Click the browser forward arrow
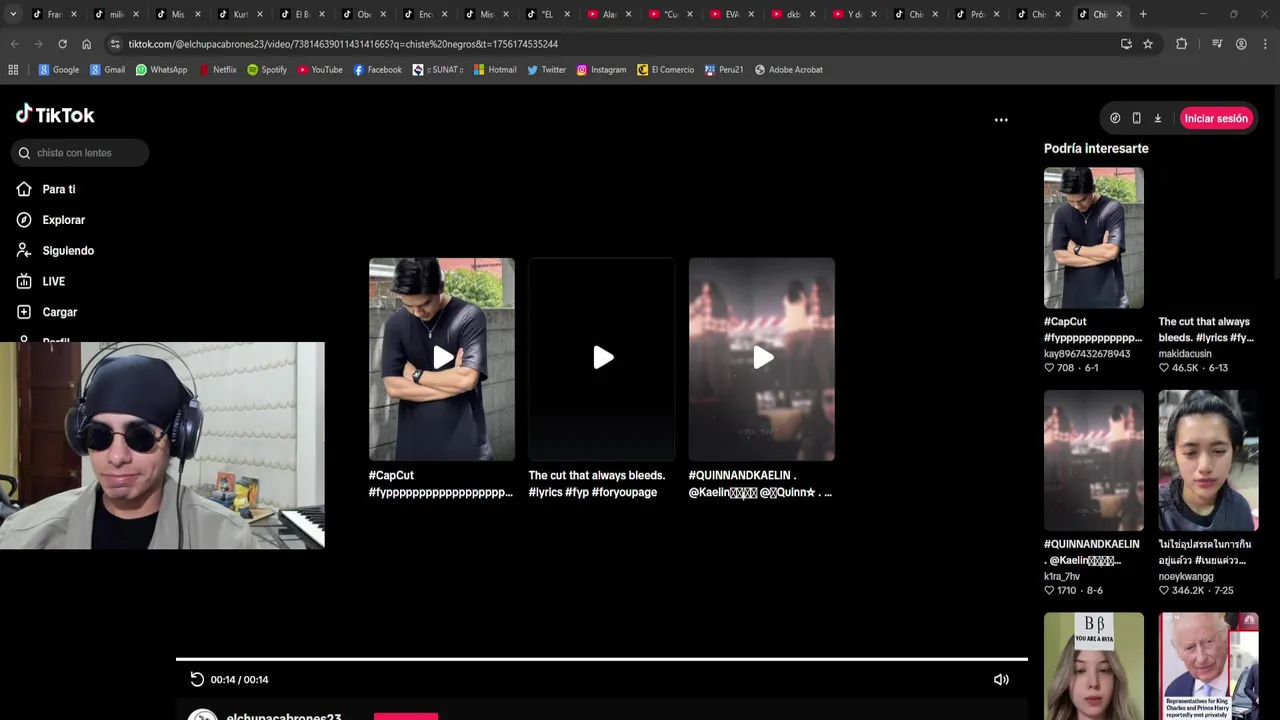1280x720 pixels. 38,44
